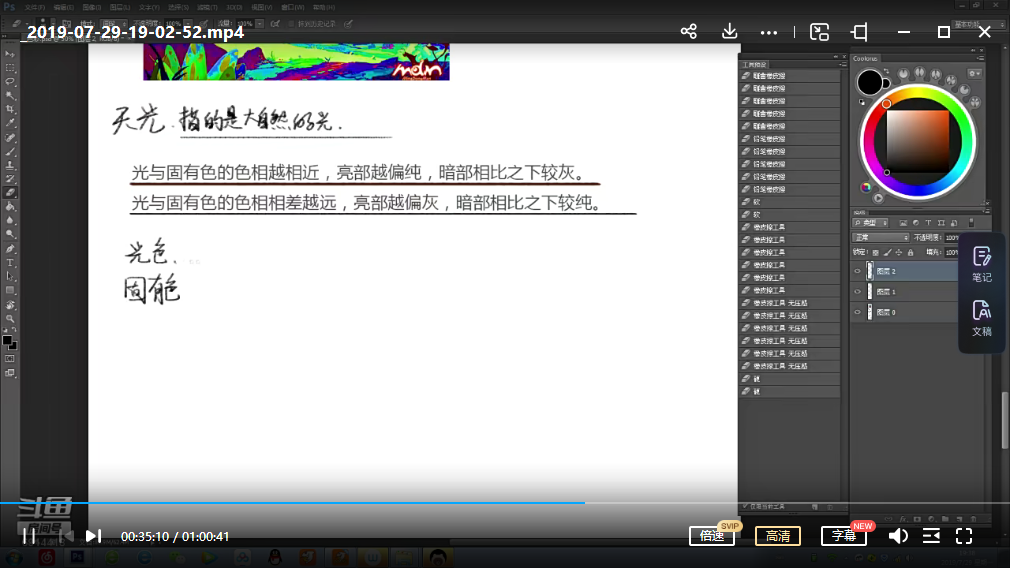Open the 文件(F) menu

(35, 7)
